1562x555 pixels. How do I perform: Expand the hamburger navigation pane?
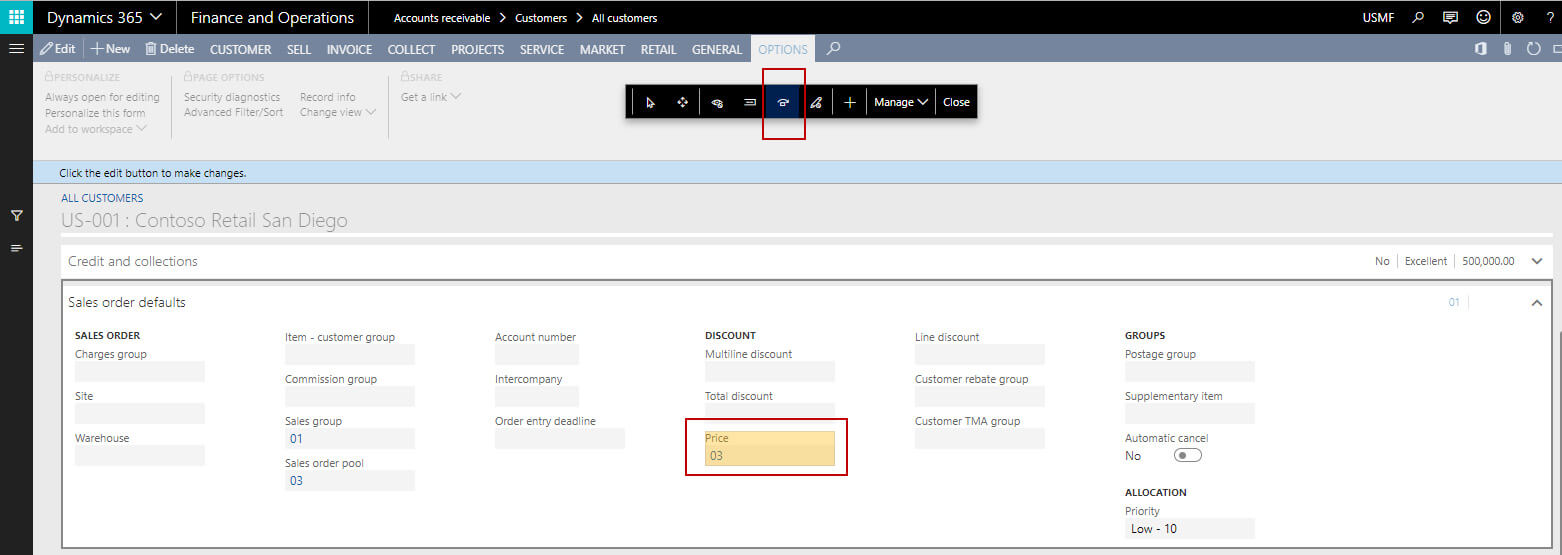16,48
